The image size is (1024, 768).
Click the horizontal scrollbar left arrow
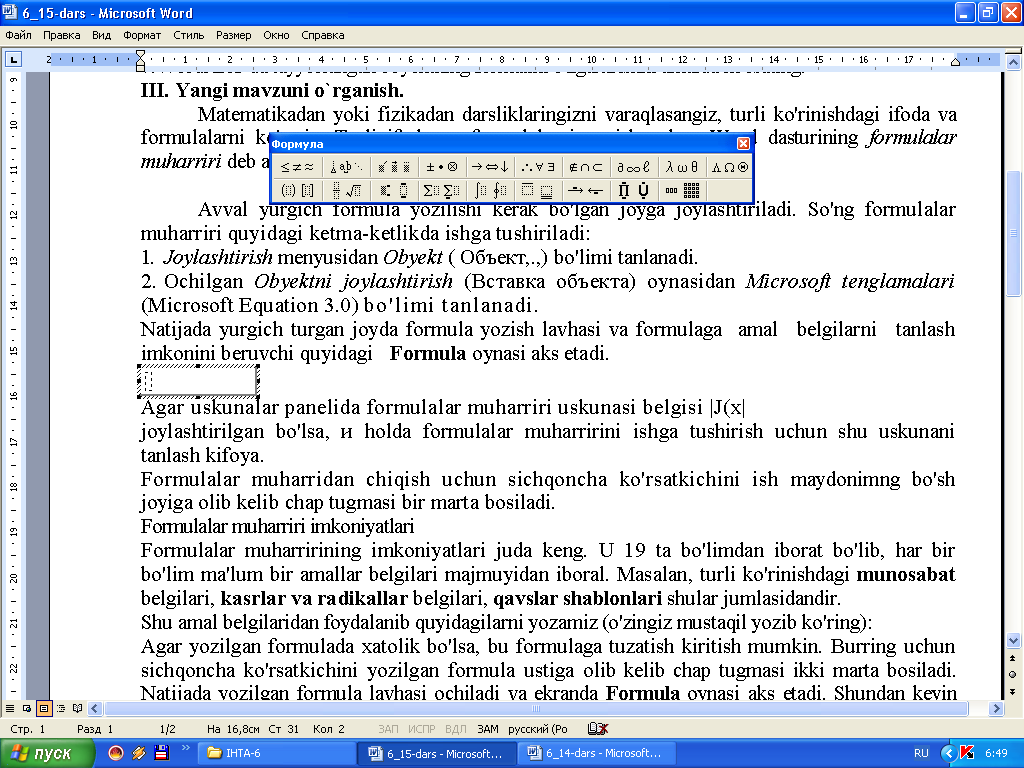pyautogui.click(x=95, y=709)
